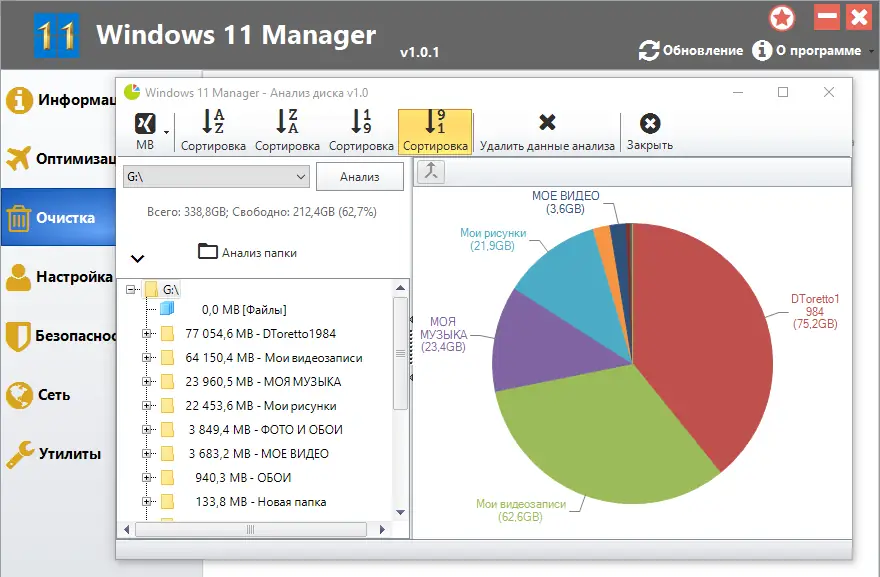Collapse the G:\ root tree node
Viewport: 880px width, 577px height.
[131, 290]
